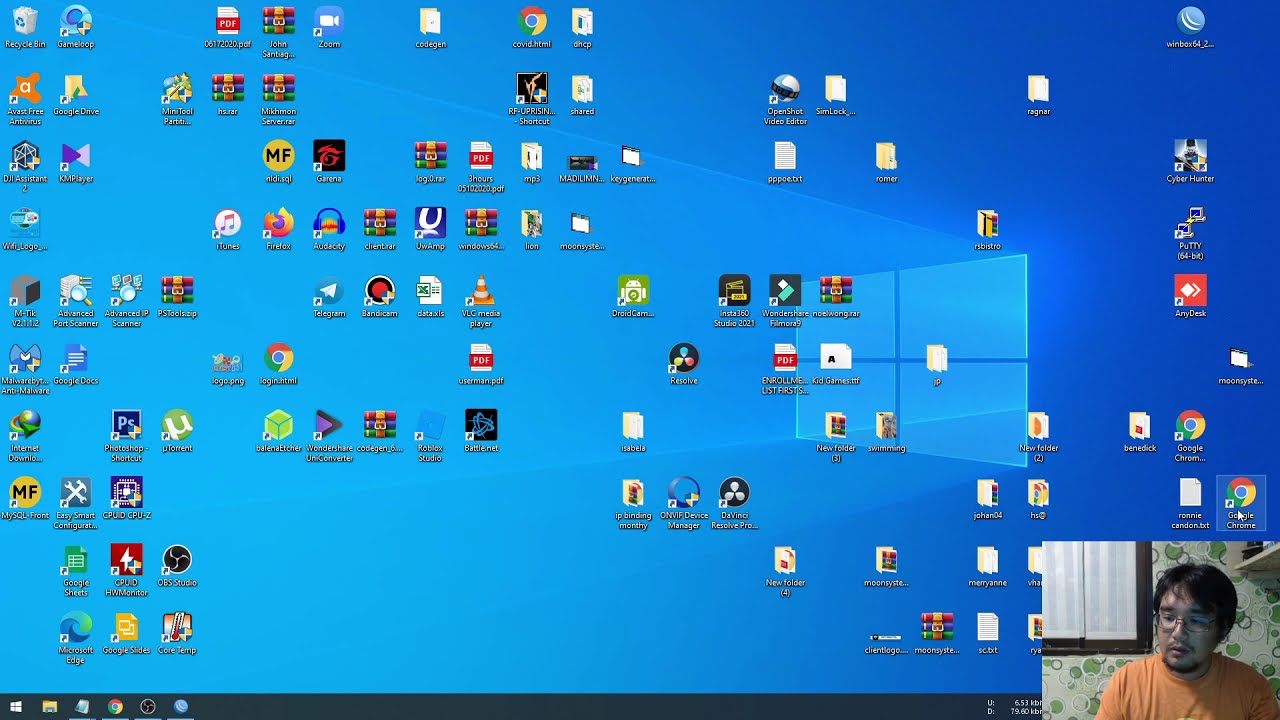Image resolution: width=1280 pixels, height=720 pixels.
Task: Open File Explorer from taskbar
Action: coord(49,707)
